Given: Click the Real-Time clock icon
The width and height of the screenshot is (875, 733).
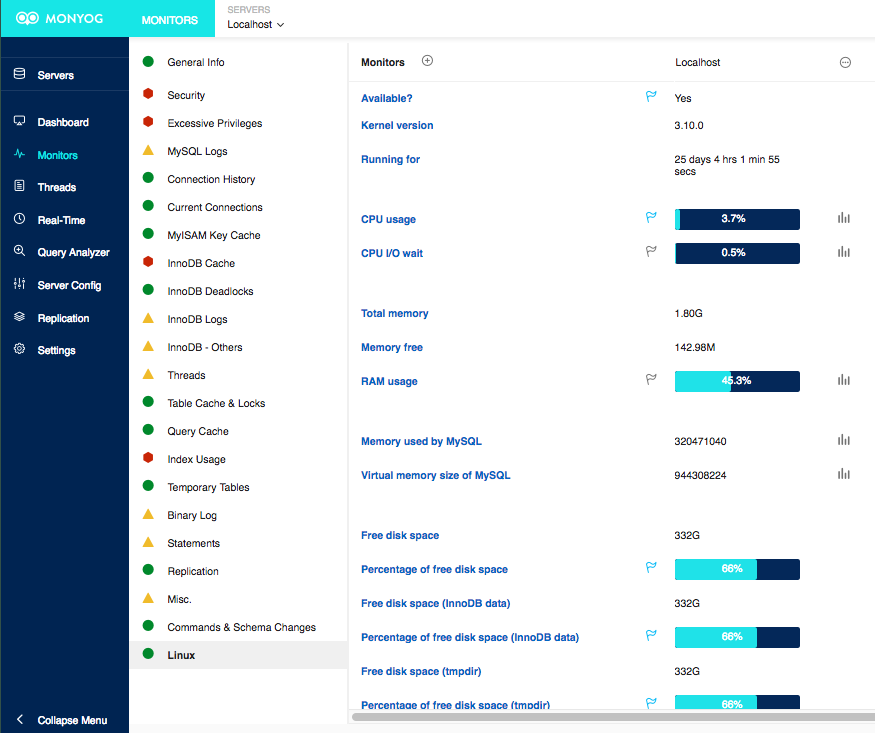Looking at the screenshot, I should point(20,219).
